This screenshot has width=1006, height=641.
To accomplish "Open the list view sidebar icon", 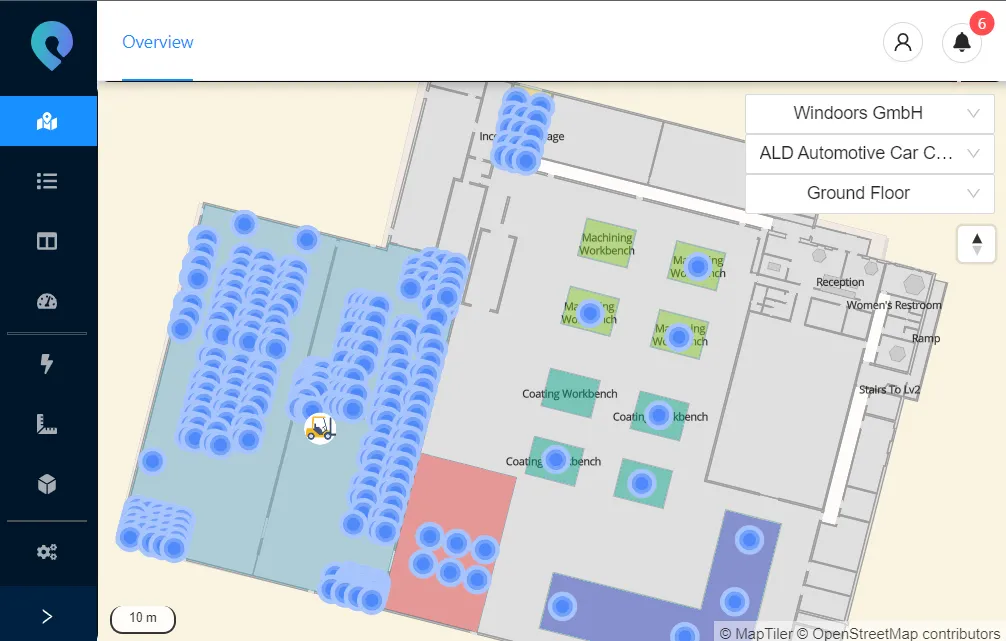I will click(47, 181).
